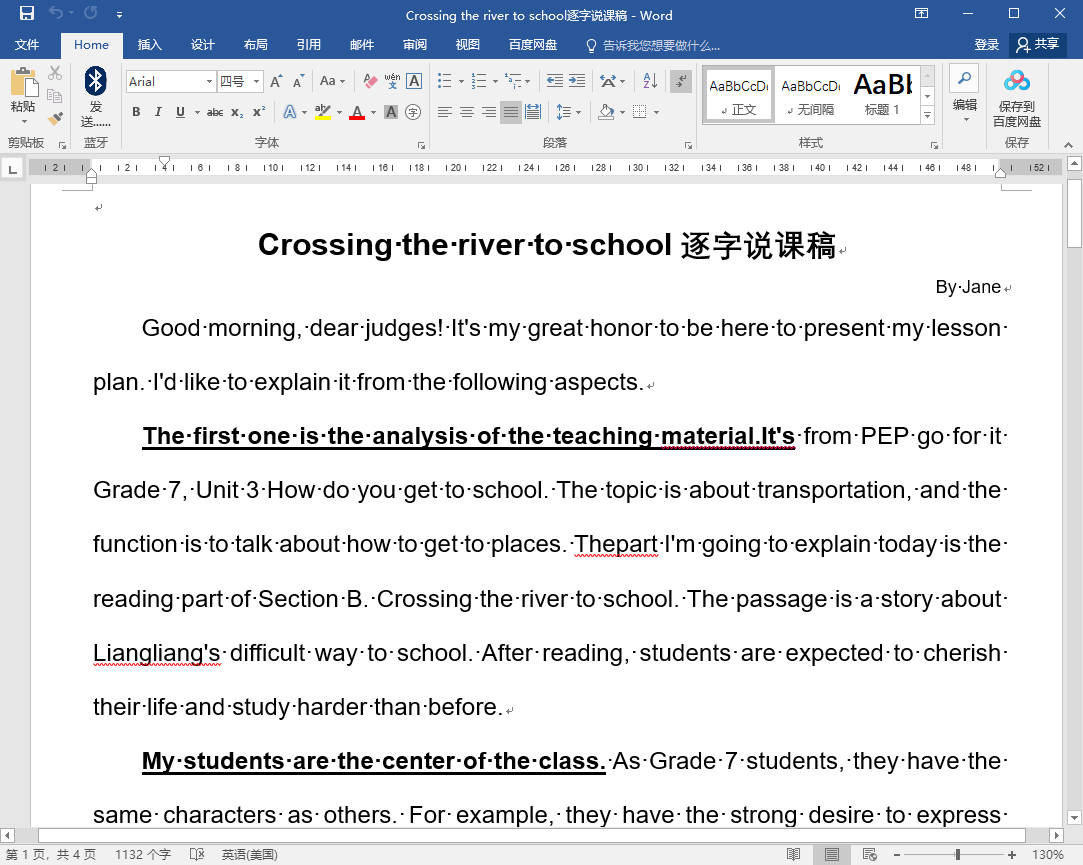Switch to the 插入 Insert tab
The height and width of the screenshot is (865, 1083).
pos(149,45)
